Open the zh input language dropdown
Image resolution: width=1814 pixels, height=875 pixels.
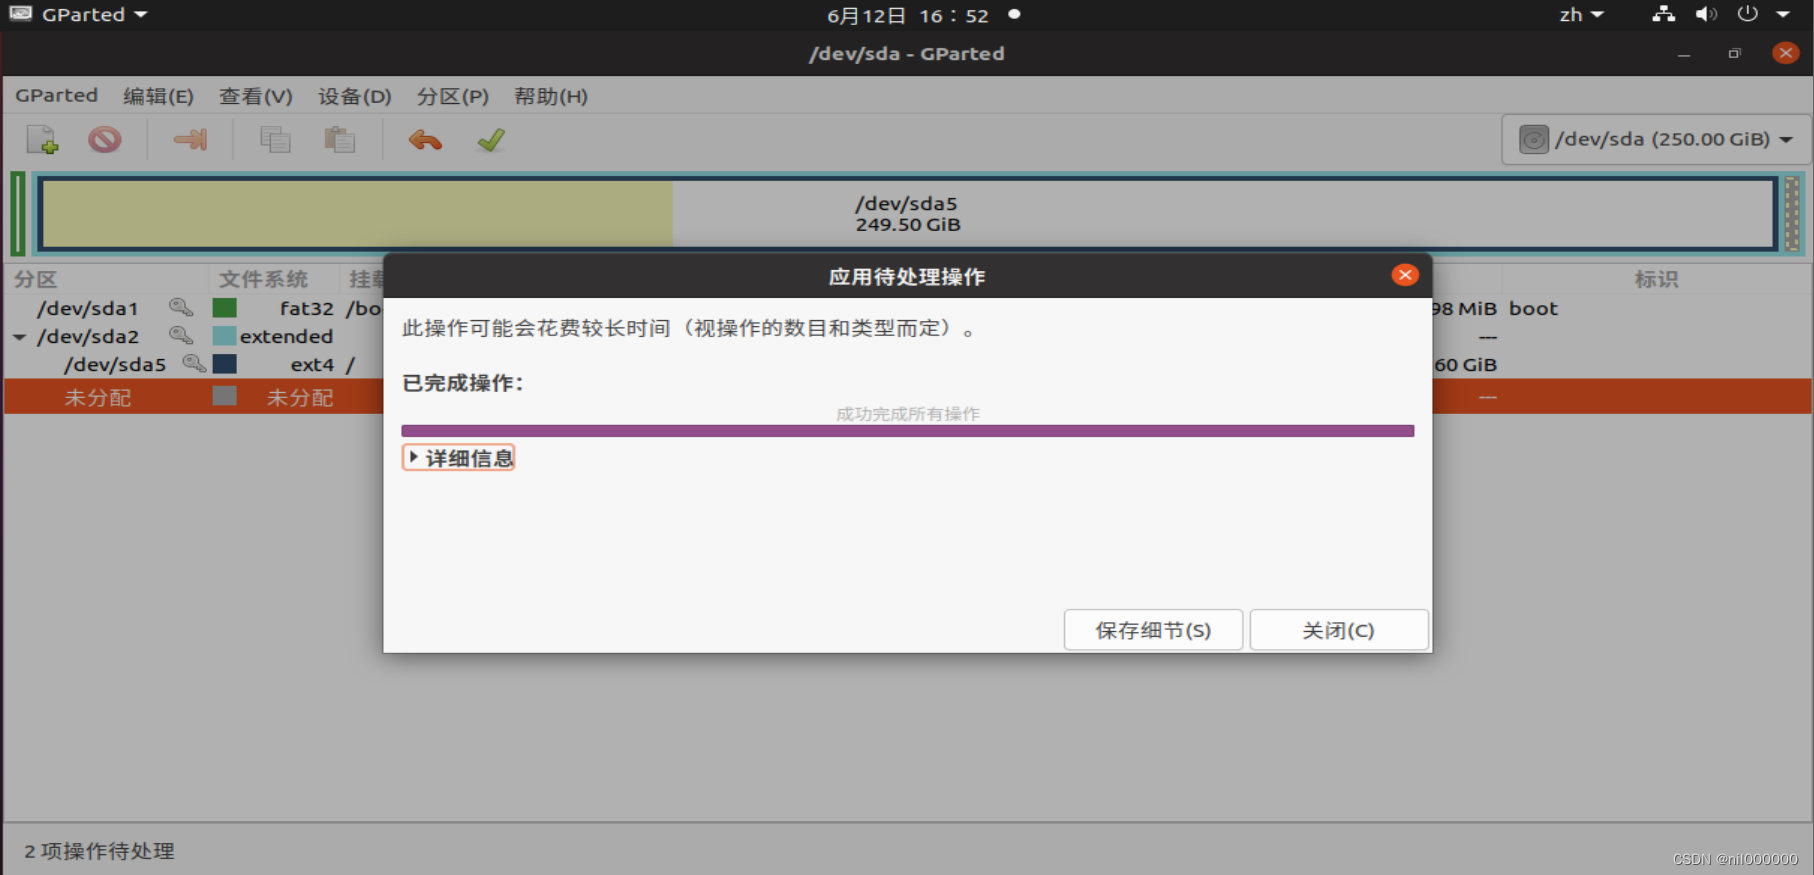1581,14
